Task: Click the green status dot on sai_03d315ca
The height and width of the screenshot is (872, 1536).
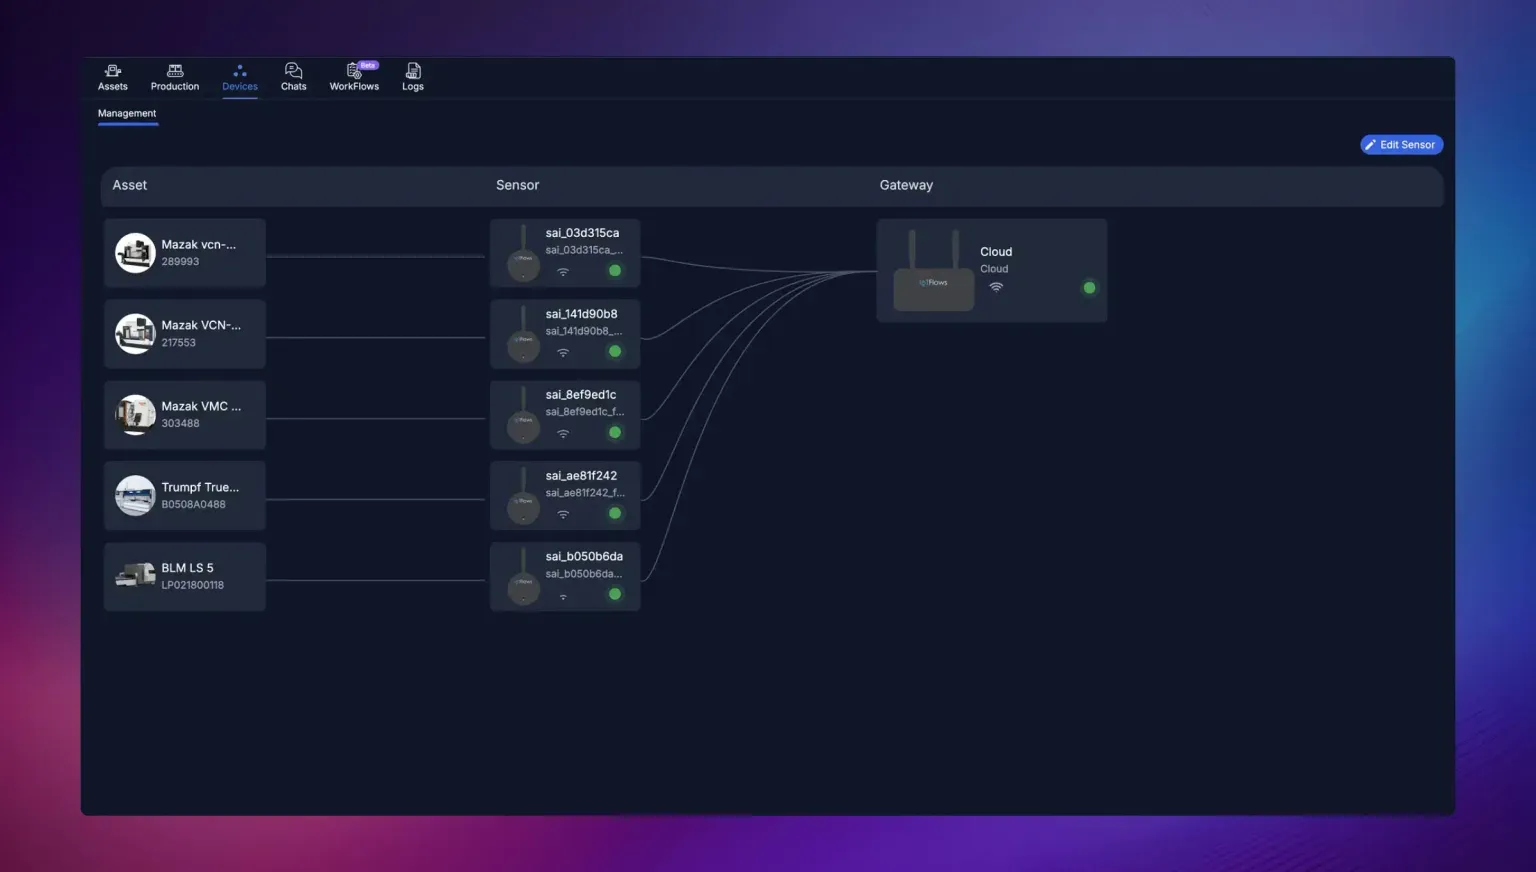Action: point(615,271)
